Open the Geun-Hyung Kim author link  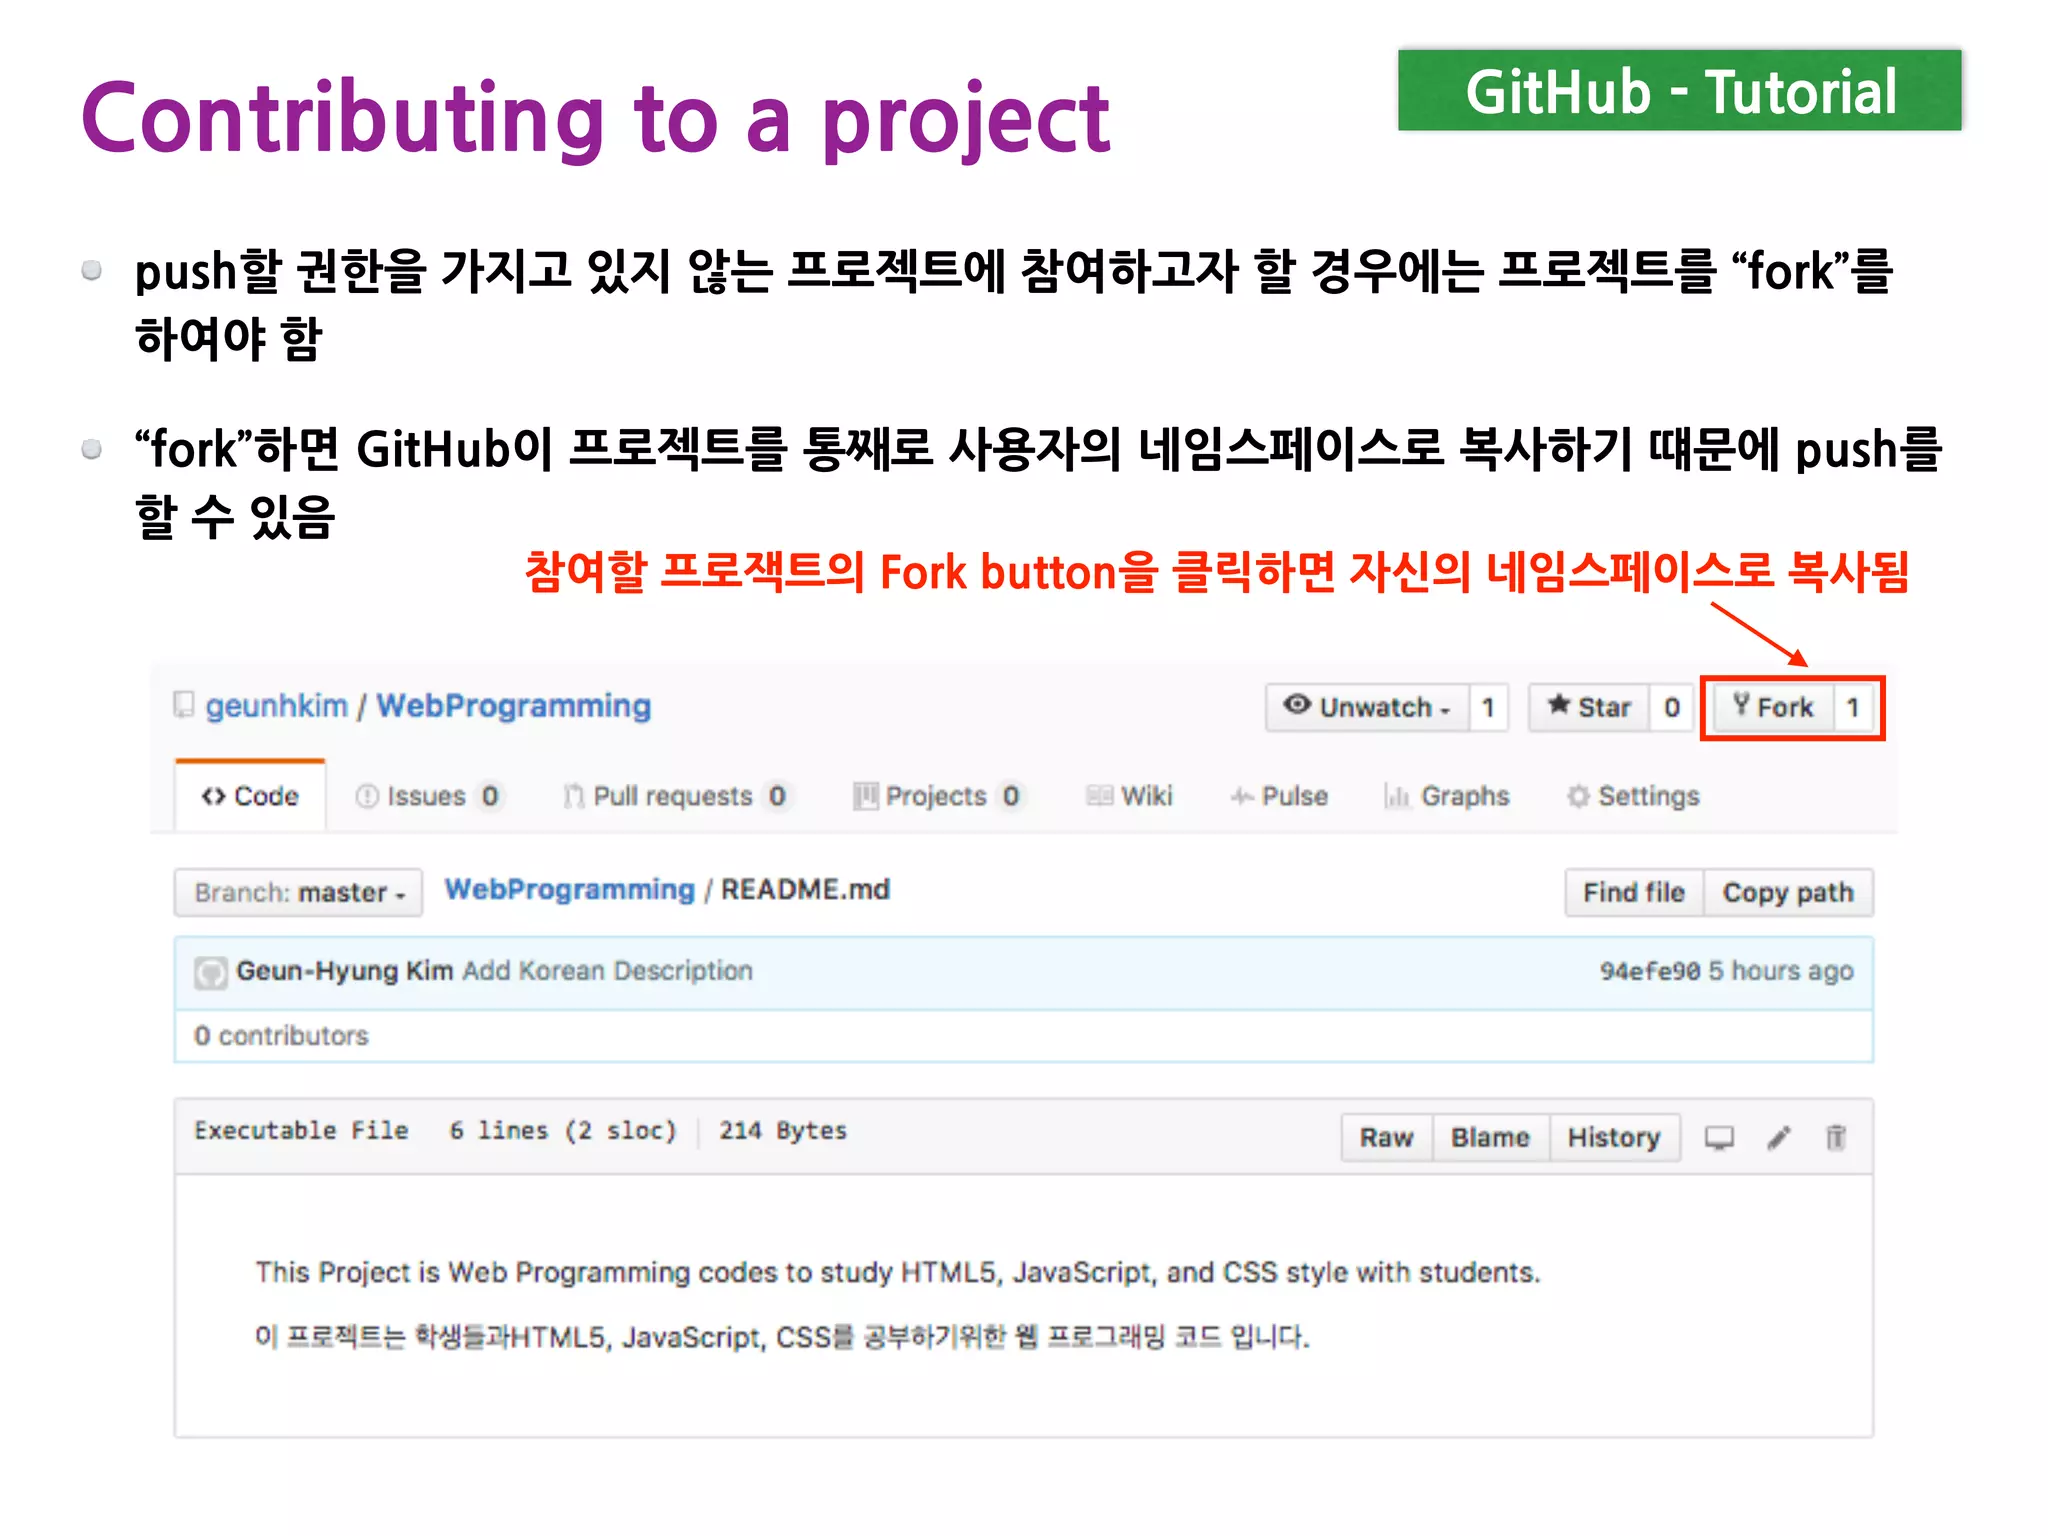tap(345, 971)
